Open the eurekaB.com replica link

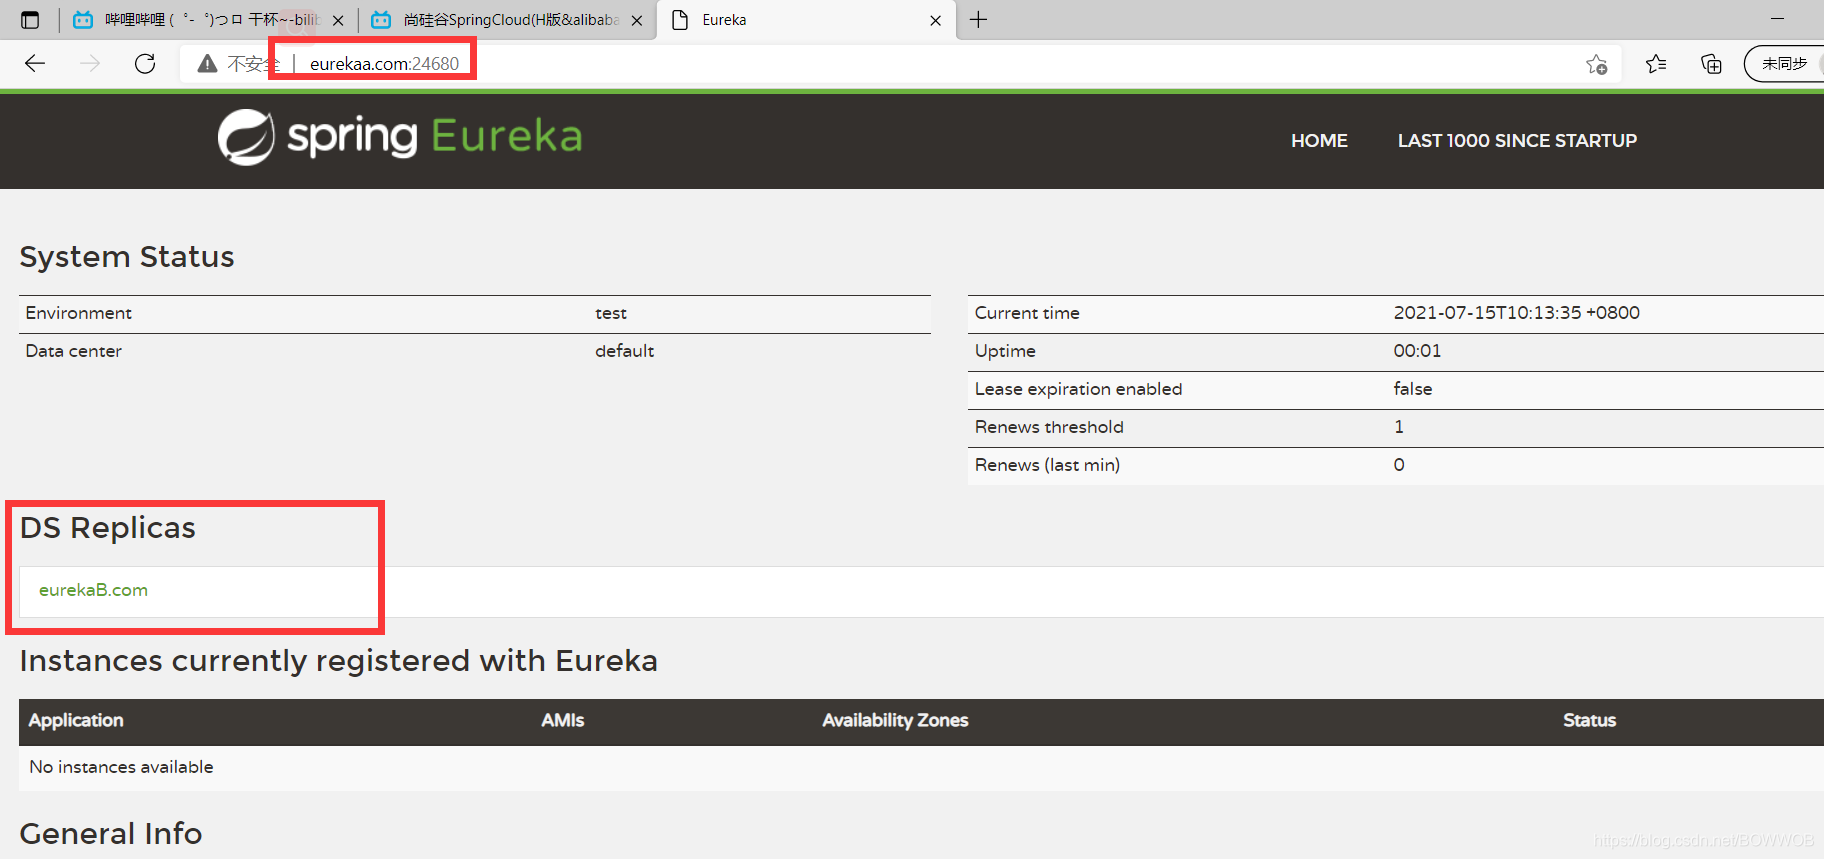pos(93,590)
